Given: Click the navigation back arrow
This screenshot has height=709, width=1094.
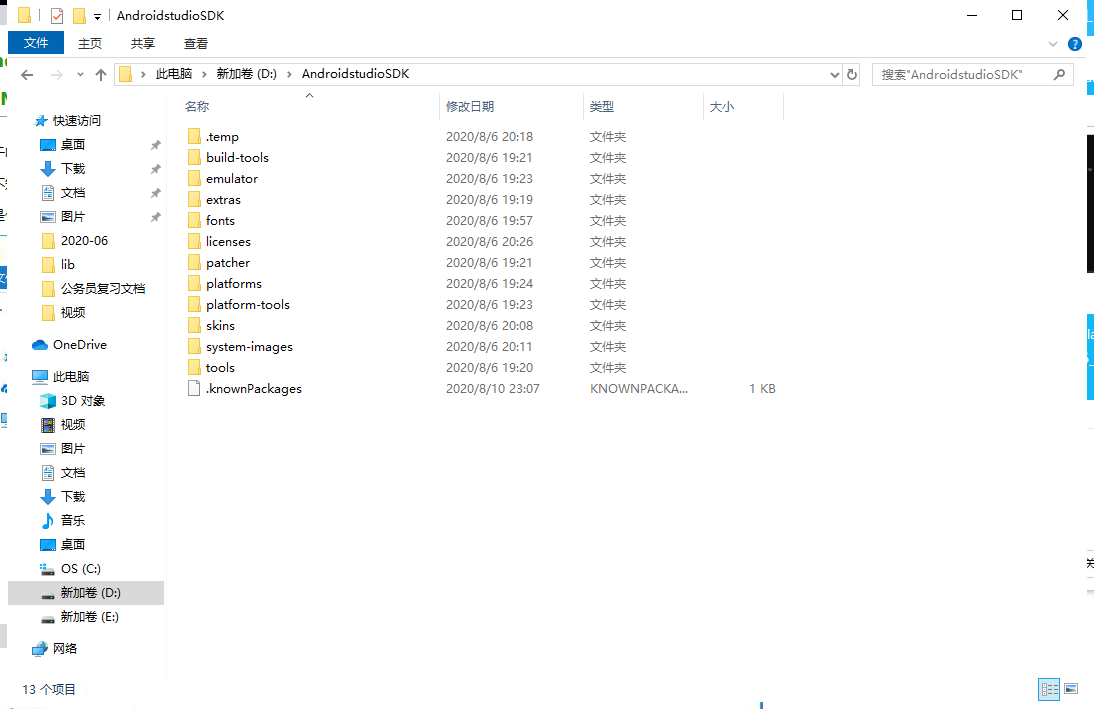Looking at the screenshot, I should [x=27, y=74].
